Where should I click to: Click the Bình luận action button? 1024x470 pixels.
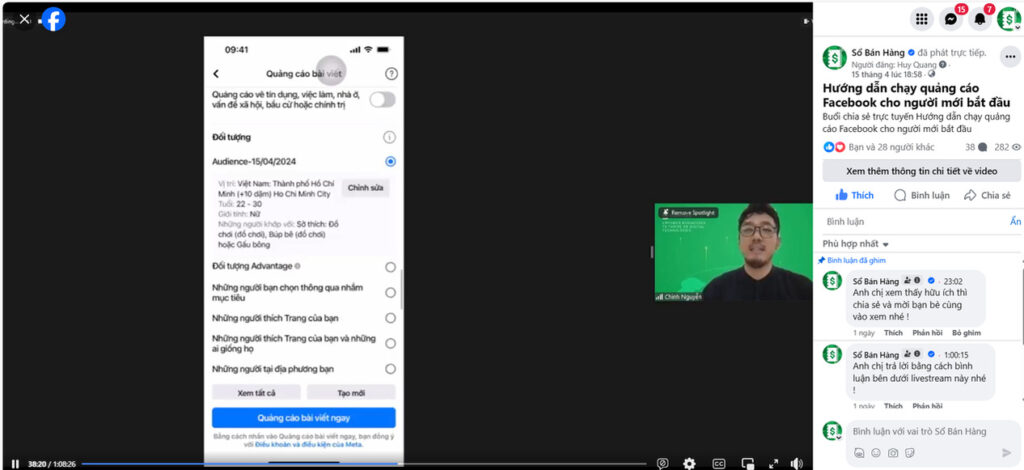[x=921, y=195]
